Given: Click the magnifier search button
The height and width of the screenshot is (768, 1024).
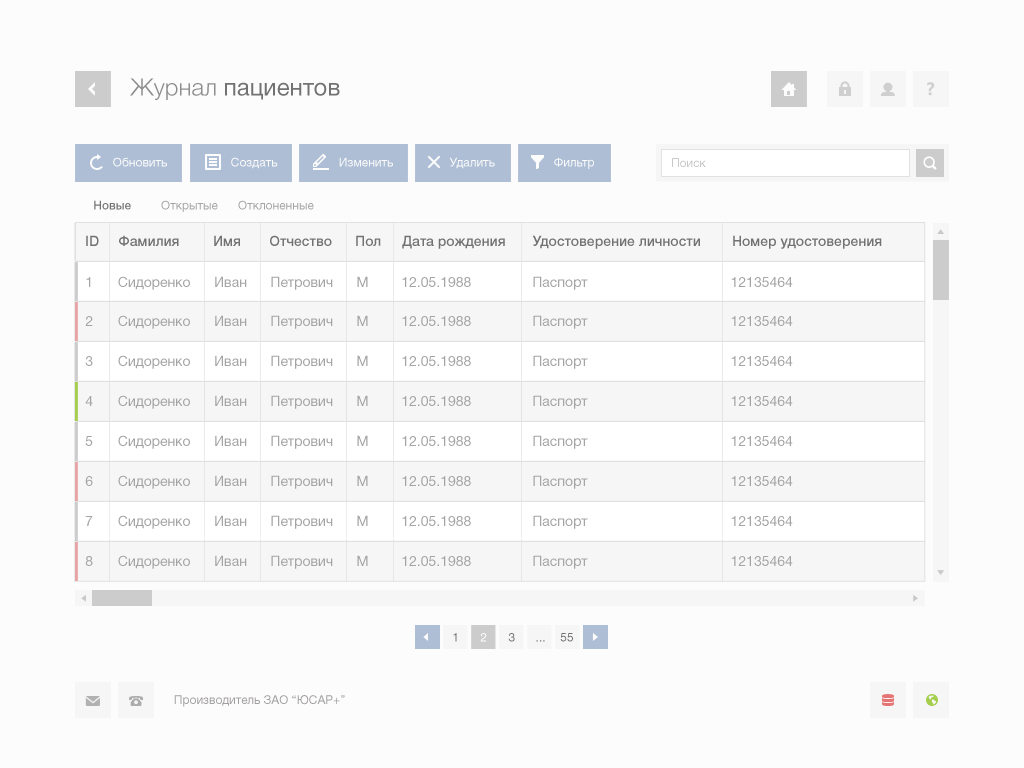Looking at the screenshot, I should tap(929, 163).
